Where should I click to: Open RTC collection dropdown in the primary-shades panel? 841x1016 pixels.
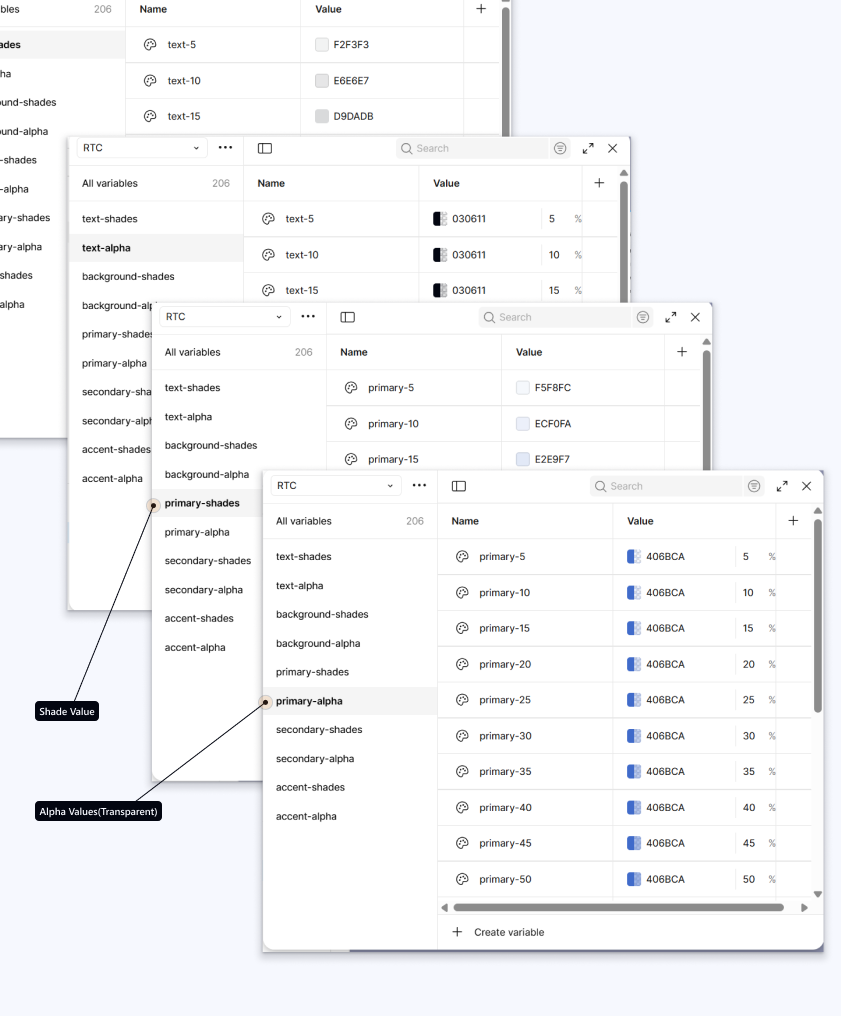point(224,317)
